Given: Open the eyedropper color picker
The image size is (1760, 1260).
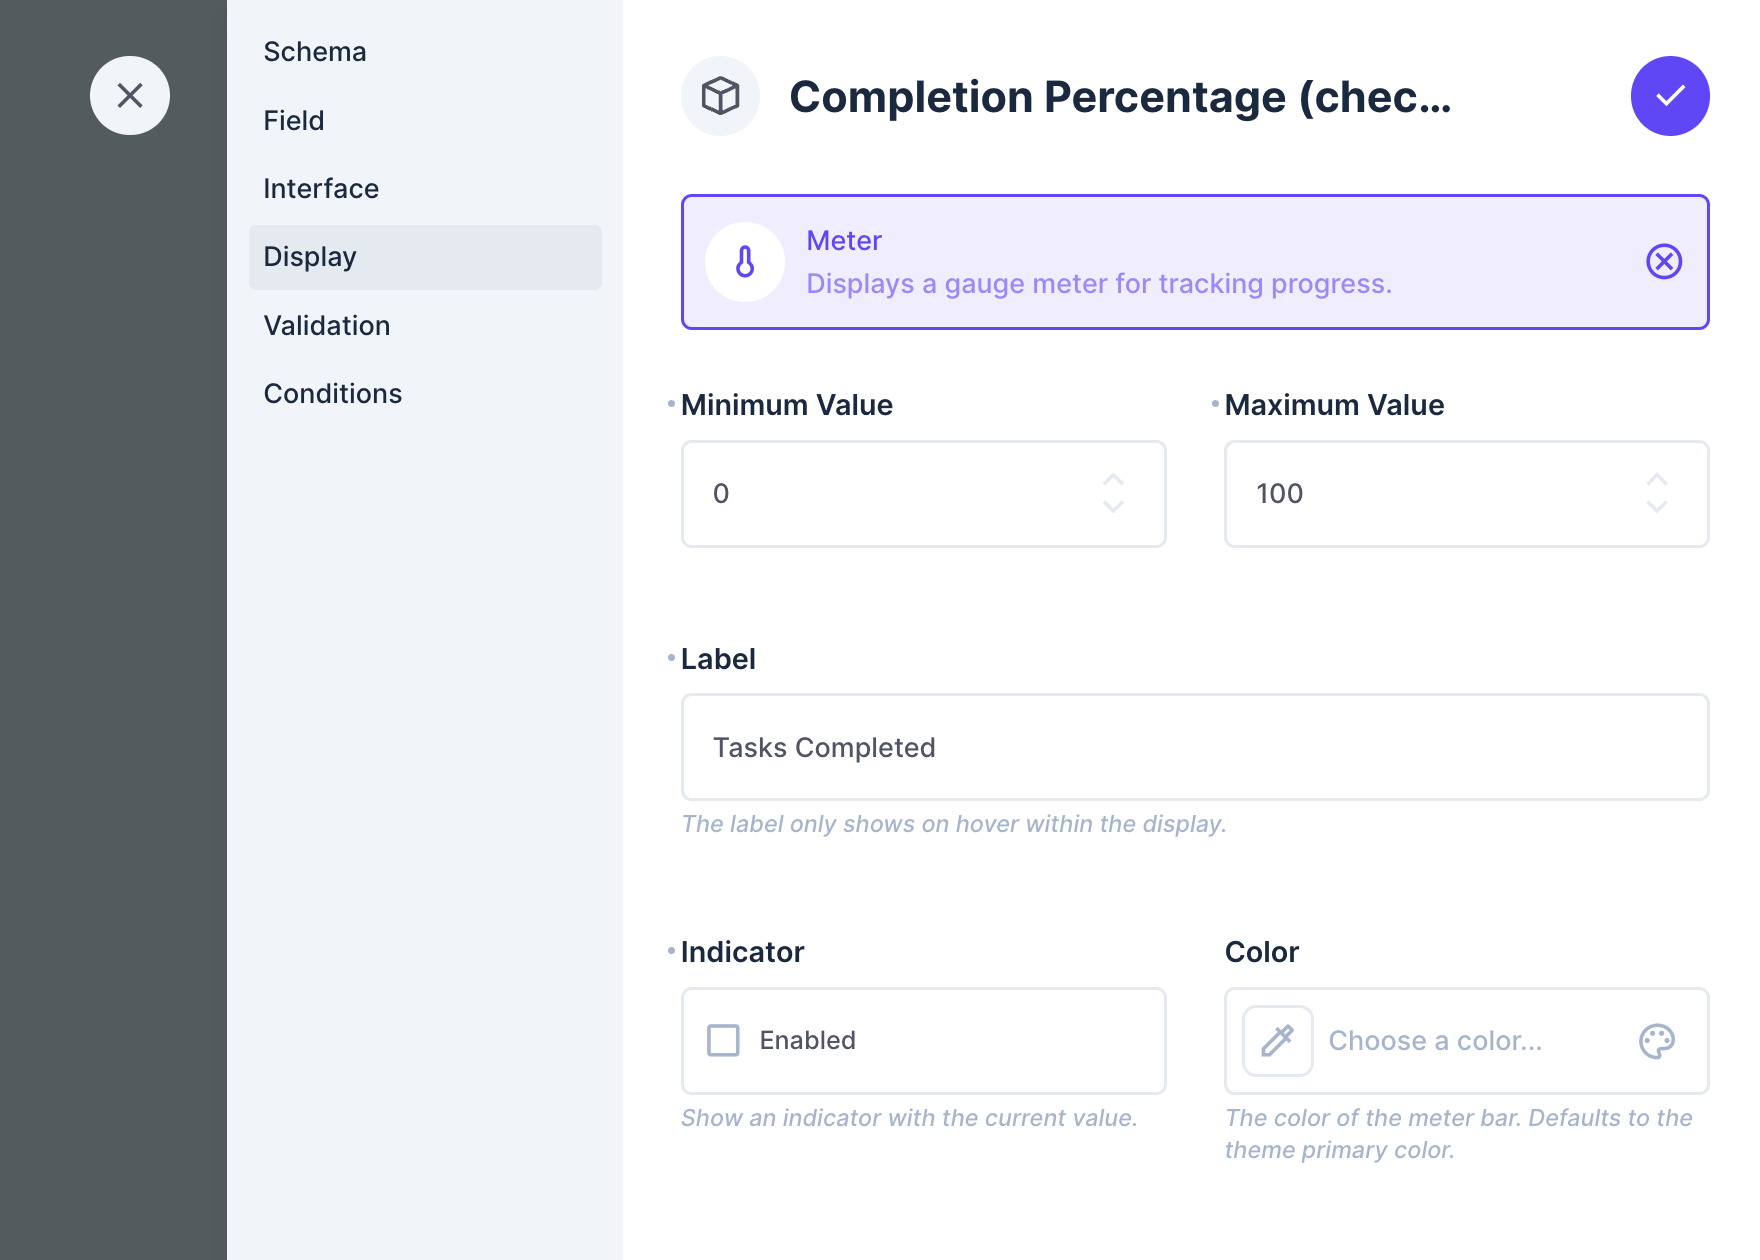Looking at the screenshot, I should coord(1277,1041).
